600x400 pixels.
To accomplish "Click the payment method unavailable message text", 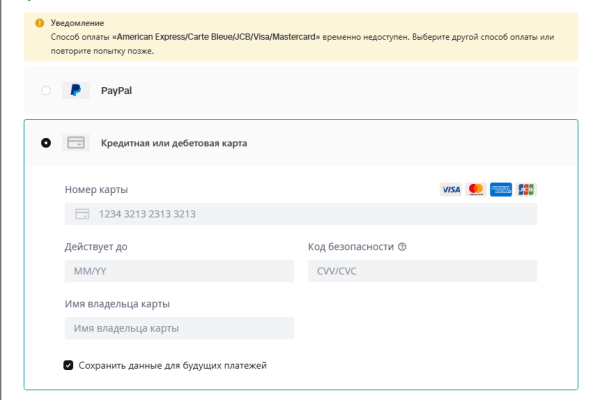I will click(x=302, y=44).
